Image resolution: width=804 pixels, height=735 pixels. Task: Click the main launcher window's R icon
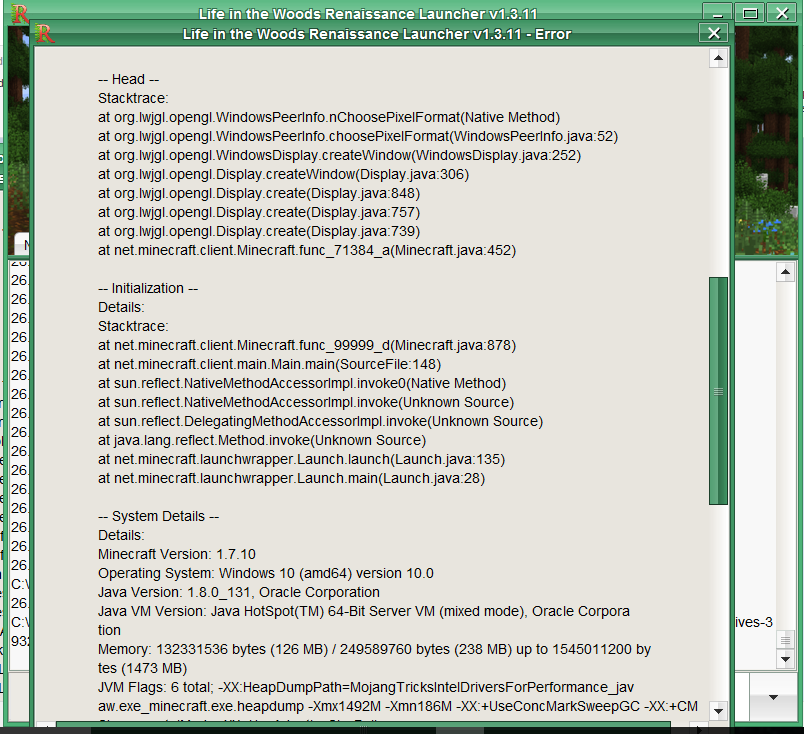19,13
